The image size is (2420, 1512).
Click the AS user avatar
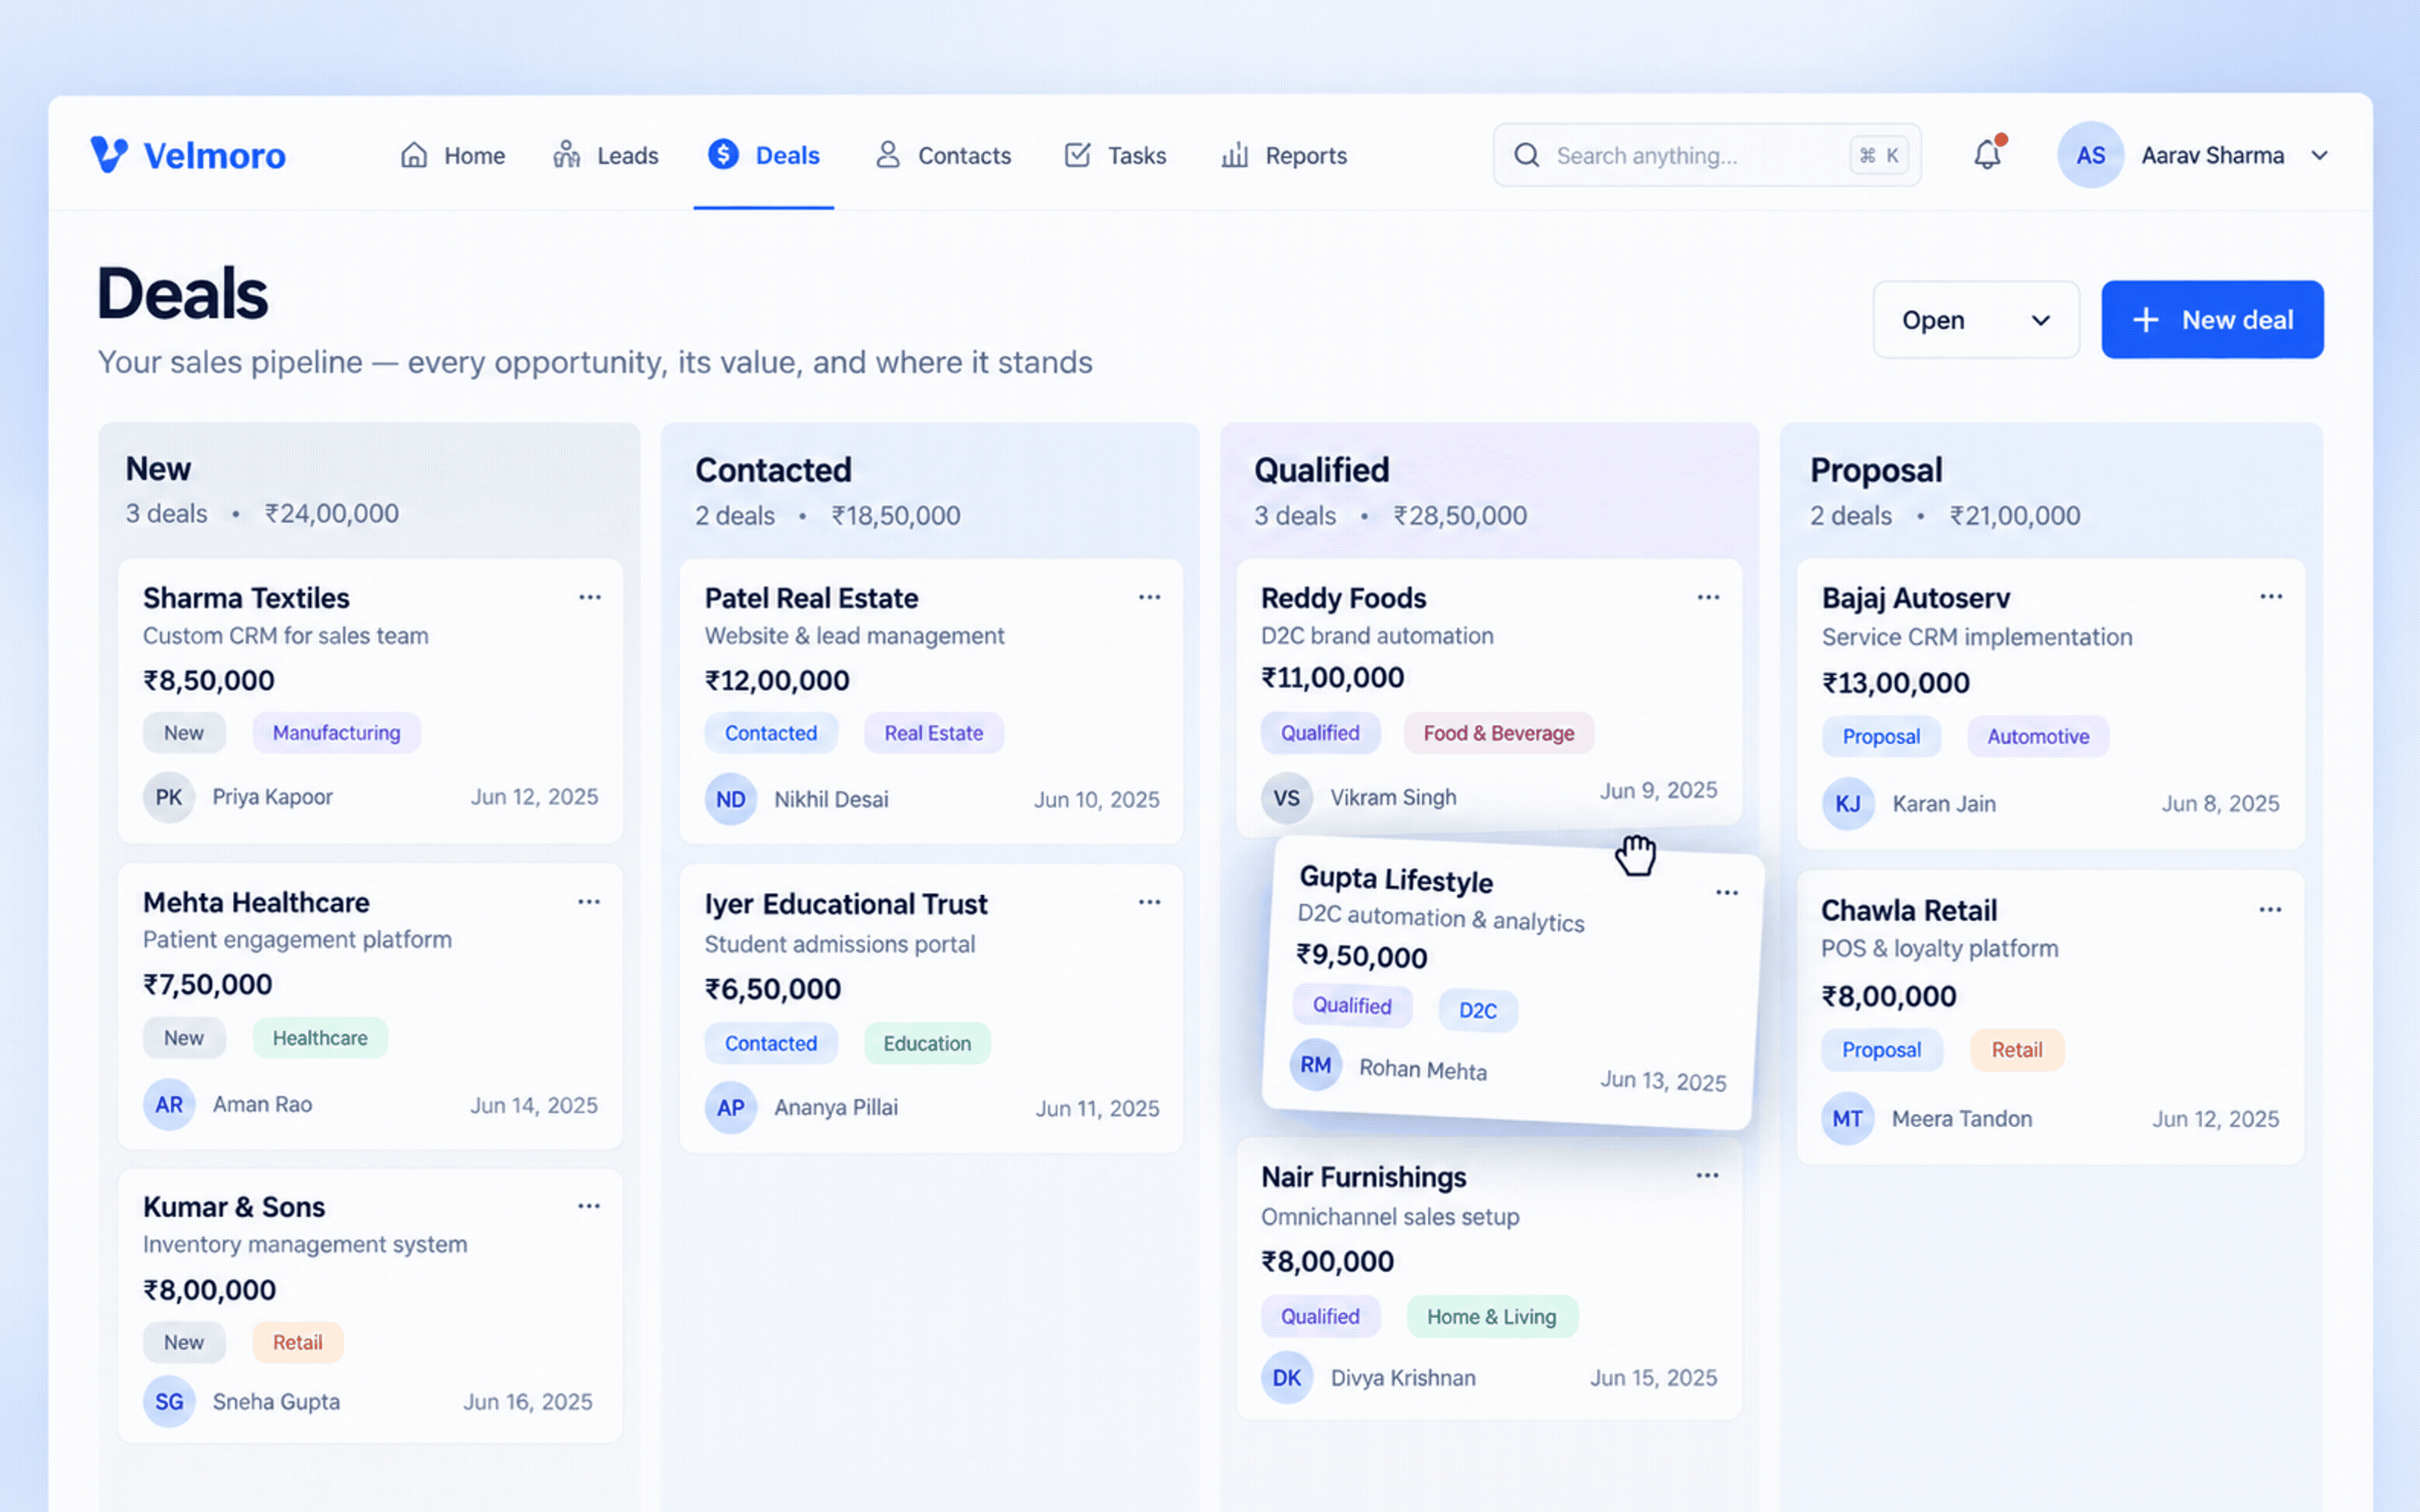(2090, 155)
